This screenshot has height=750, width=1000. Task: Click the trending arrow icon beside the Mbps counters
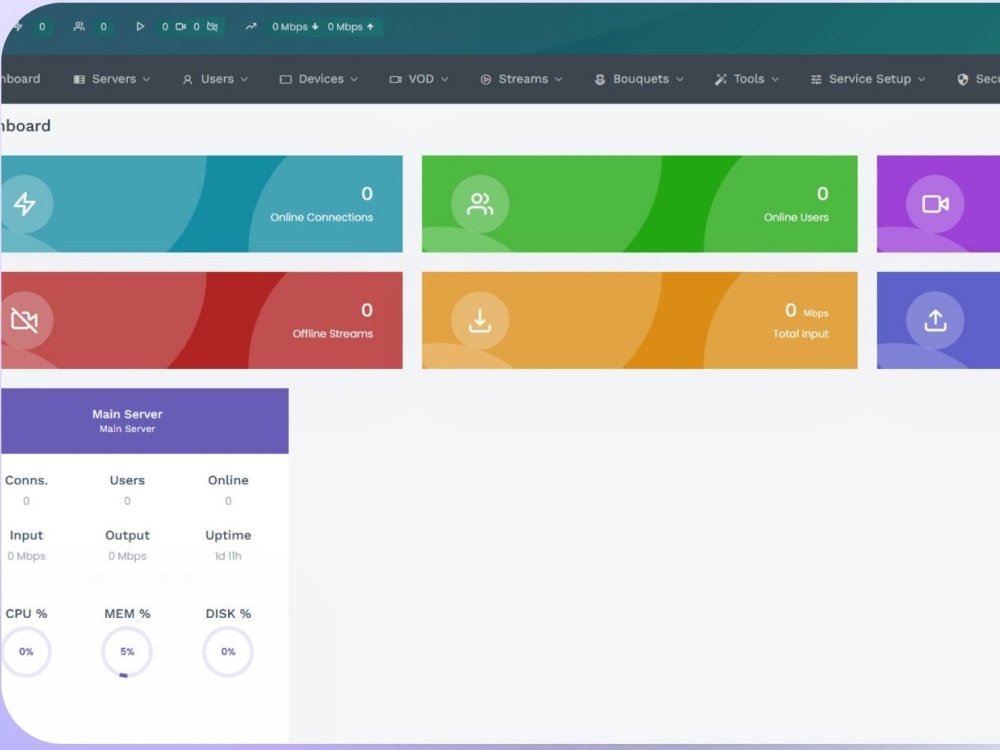pyautogui.click(x=250, y=27)
